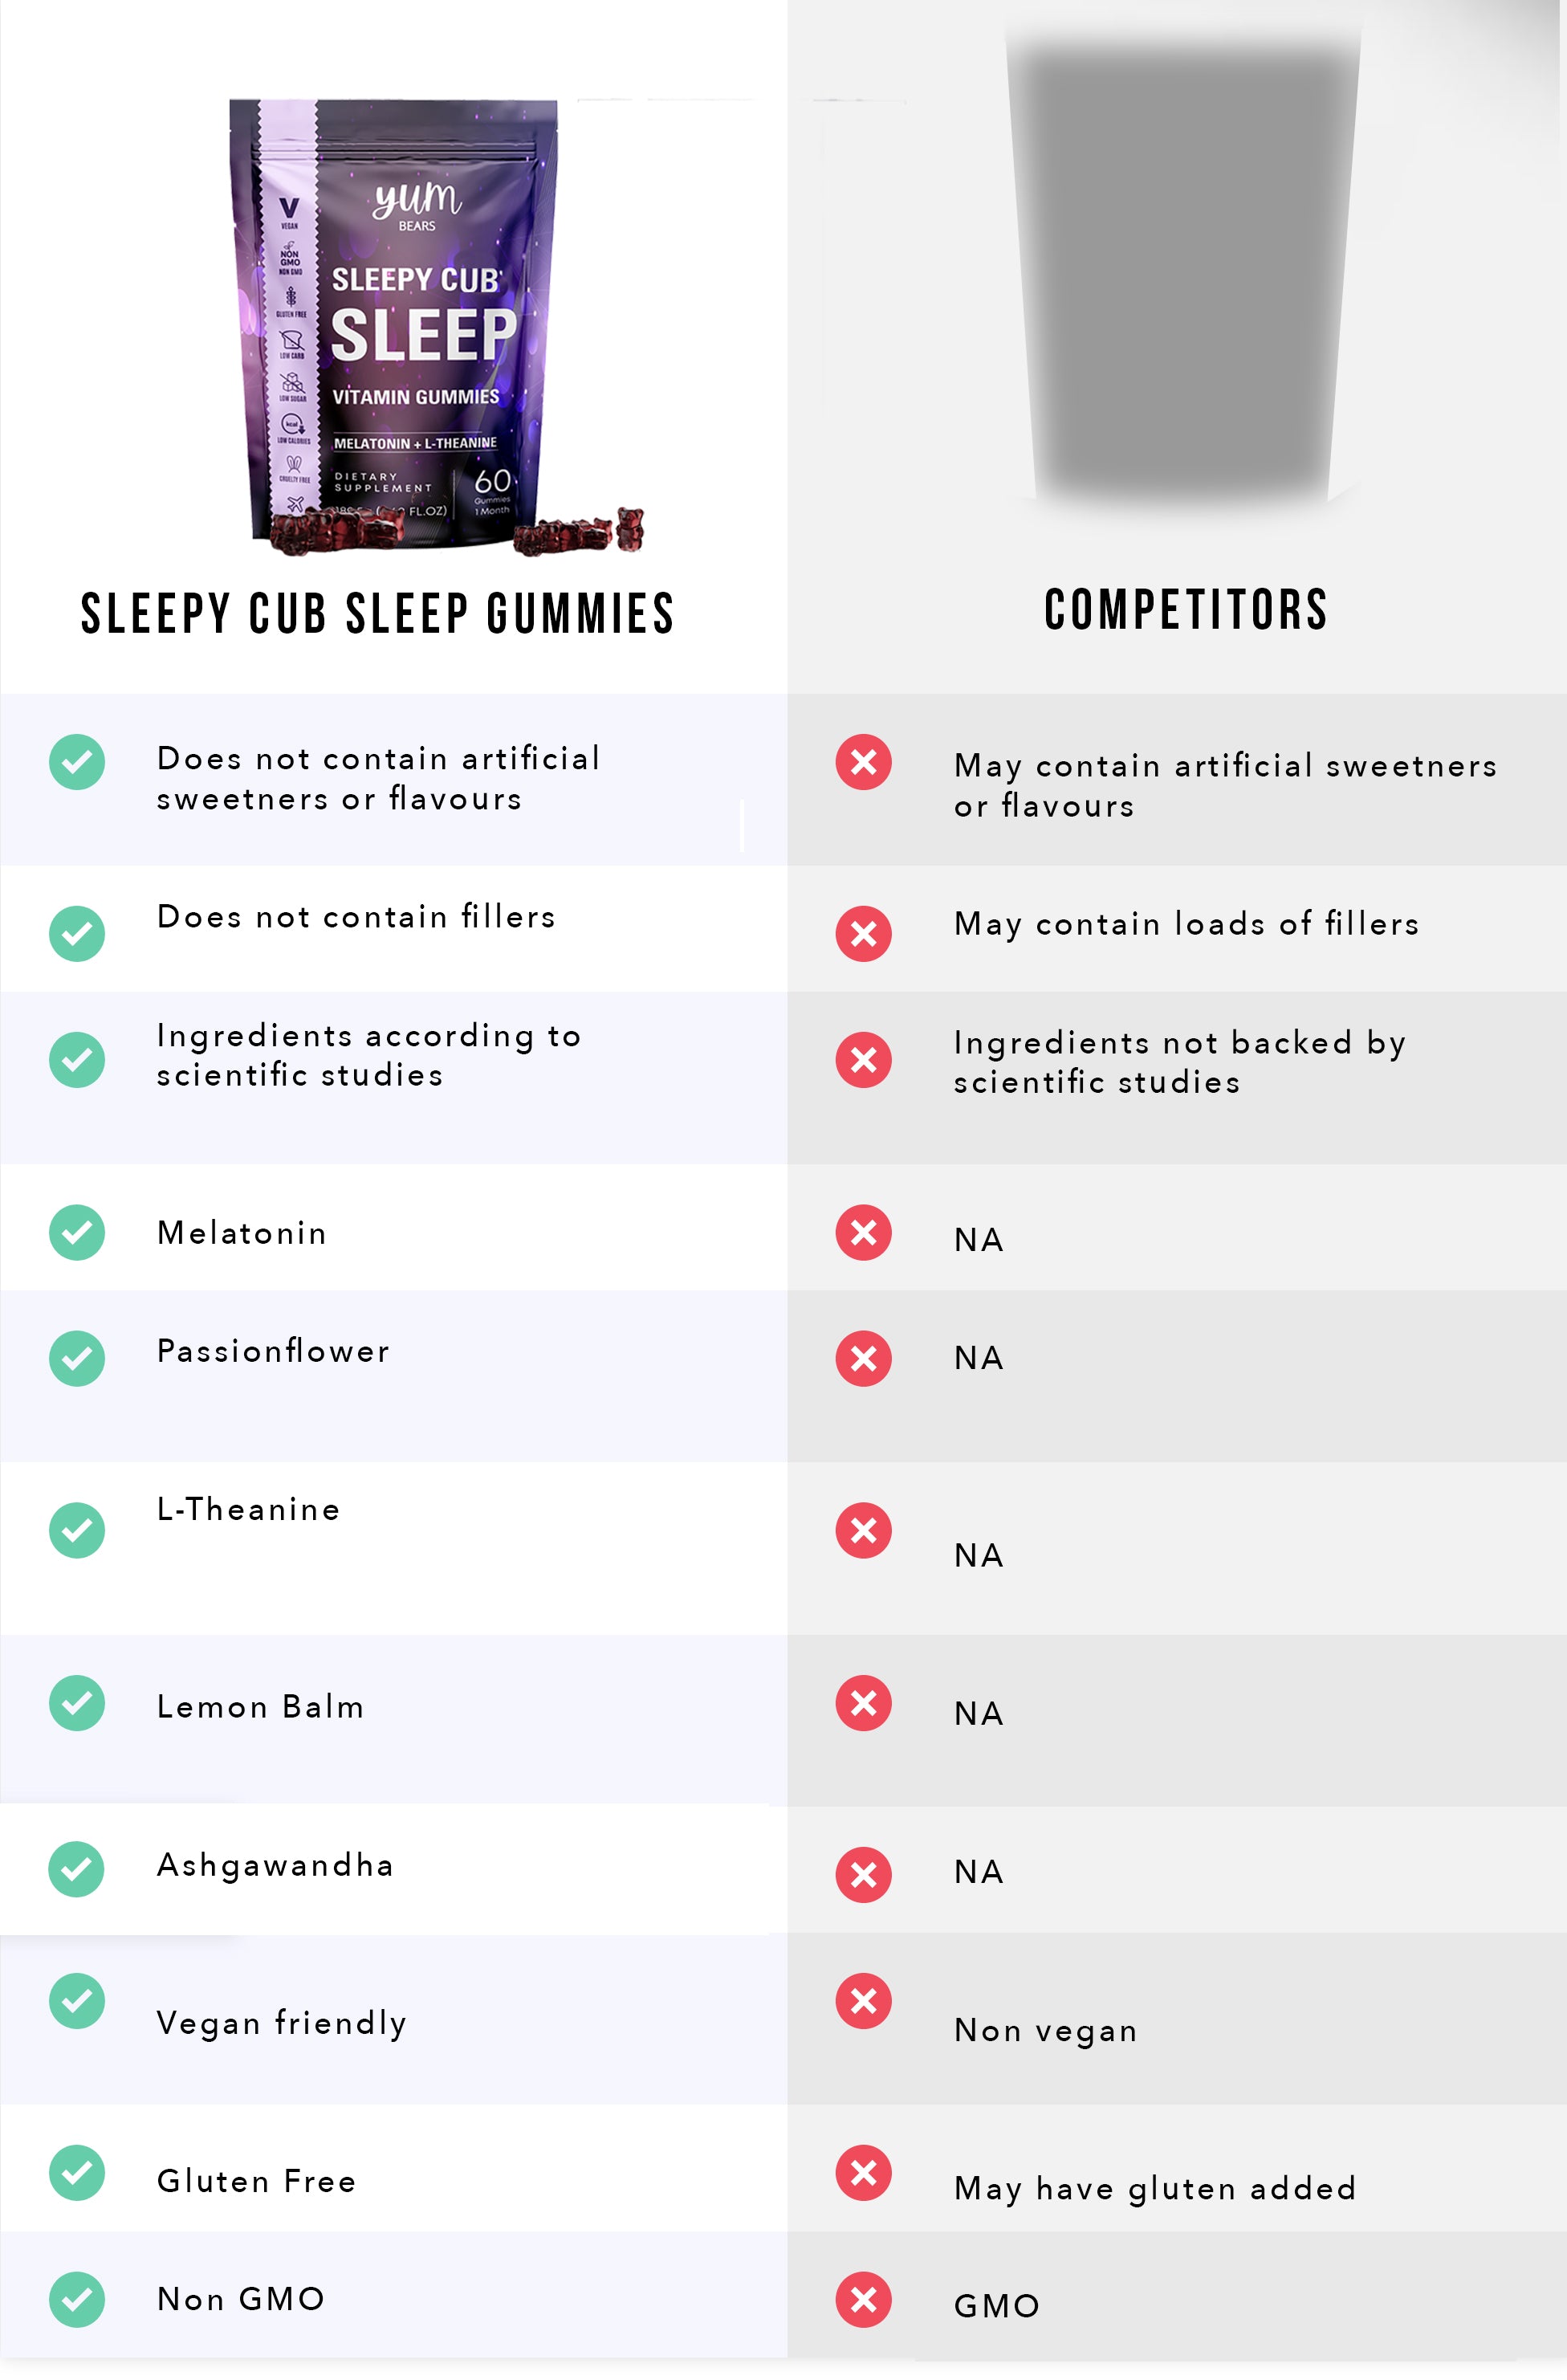The image size is (1567, 2380).
Task: Click the green checkmark beside L-Theanine
Action: coord(77,1529)
